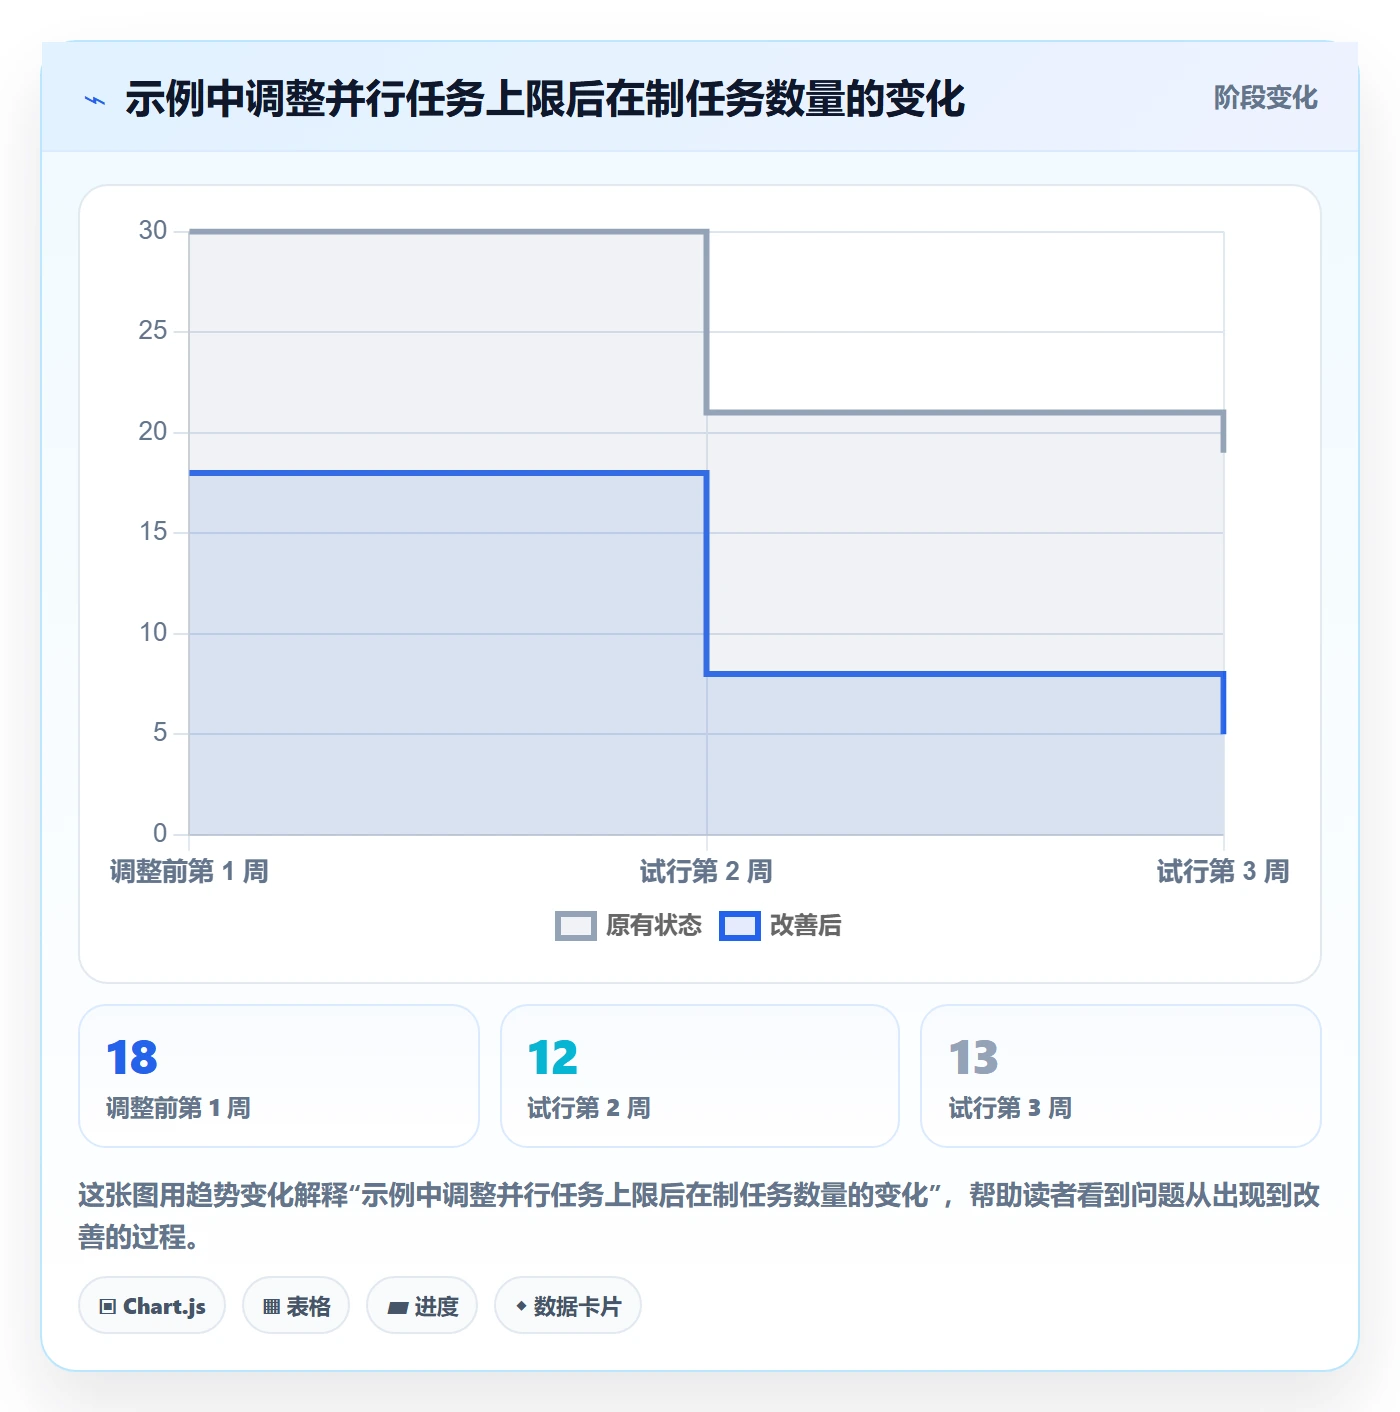This screenshot has height=1412, width=1400.
Task: Click the blue step line at value 18
Action: click(448, 473)
